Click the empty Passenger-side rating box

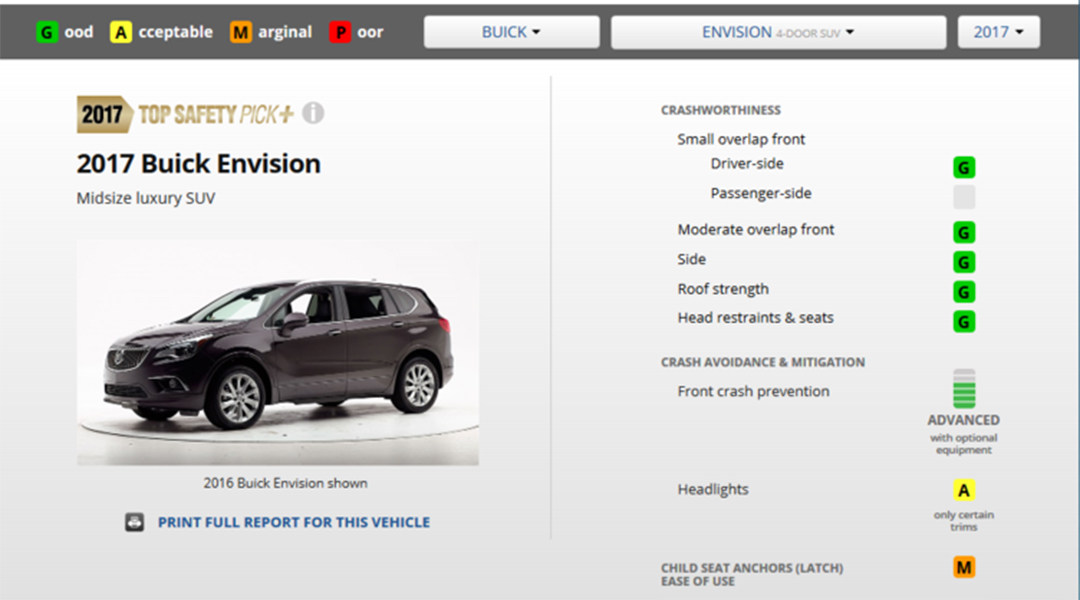click(964, 197)
